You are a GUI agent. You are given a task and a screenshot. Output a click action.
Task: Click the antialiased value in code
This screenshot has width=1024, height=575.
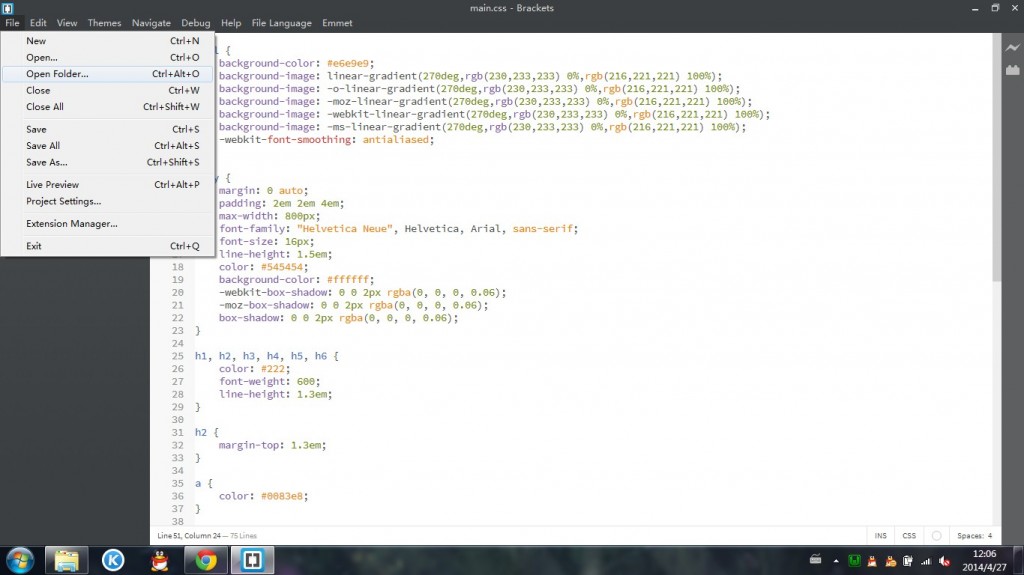396,140
